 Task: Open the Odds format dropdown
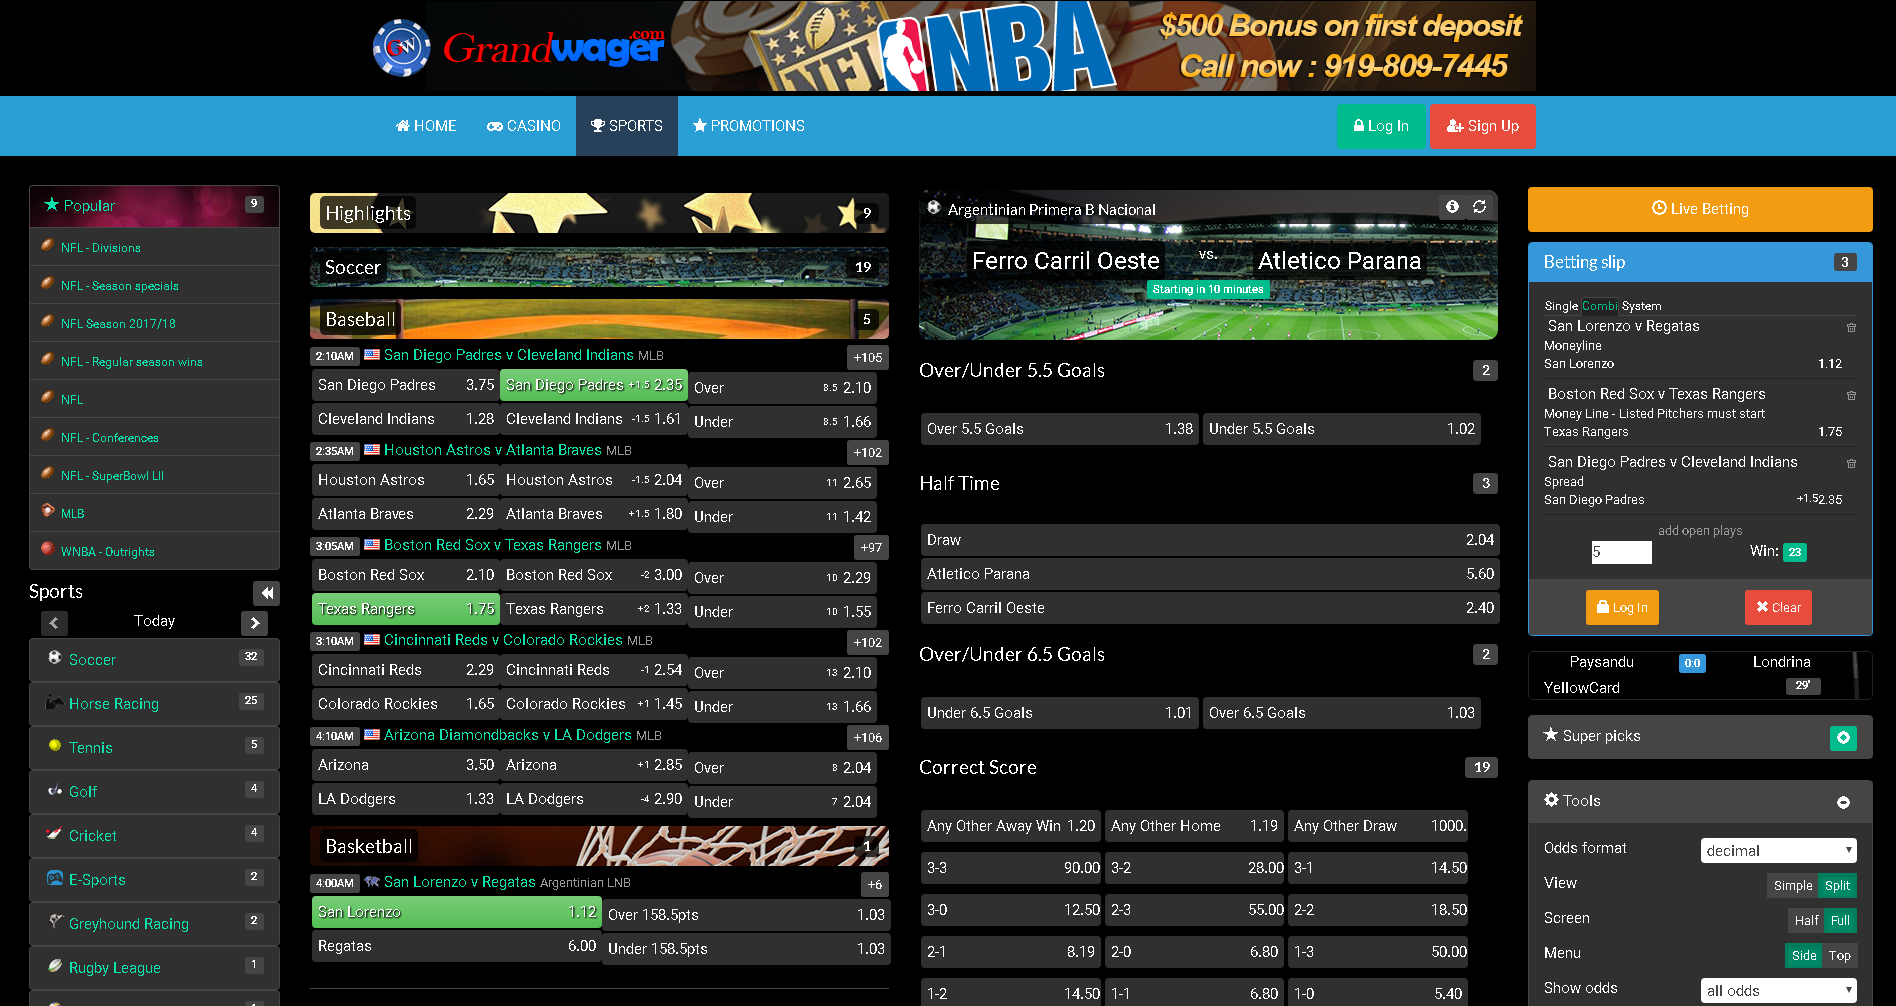click(x=1778, y=850)
